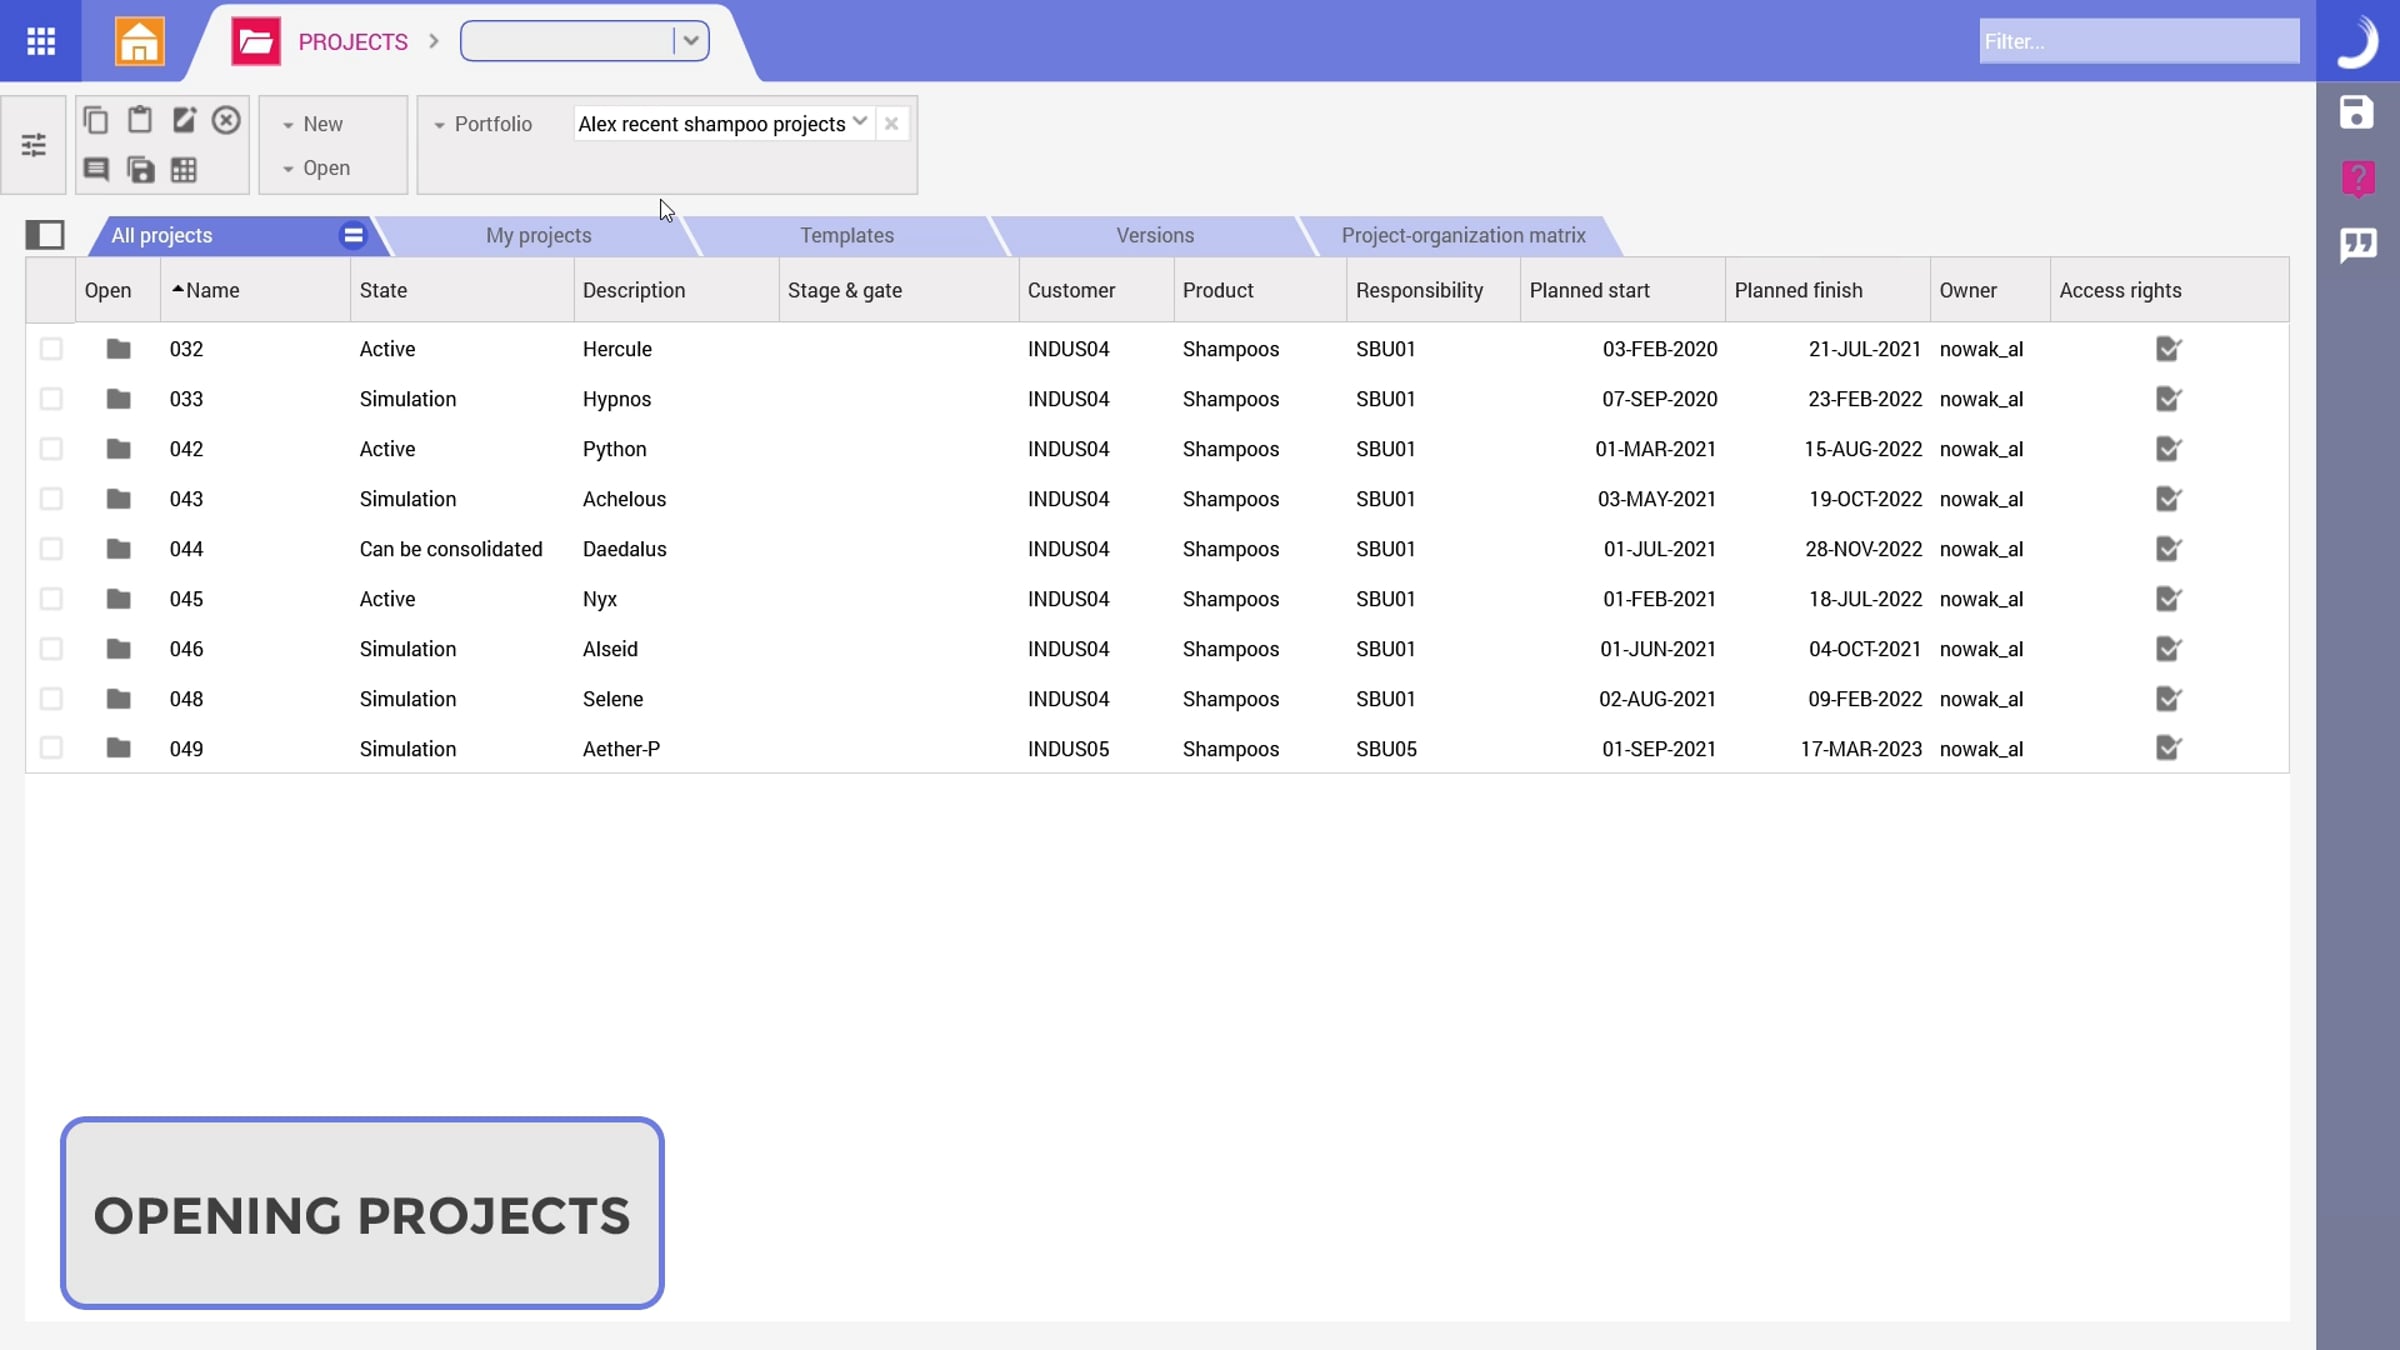Go to the home page icon

(x=139, y=41)
